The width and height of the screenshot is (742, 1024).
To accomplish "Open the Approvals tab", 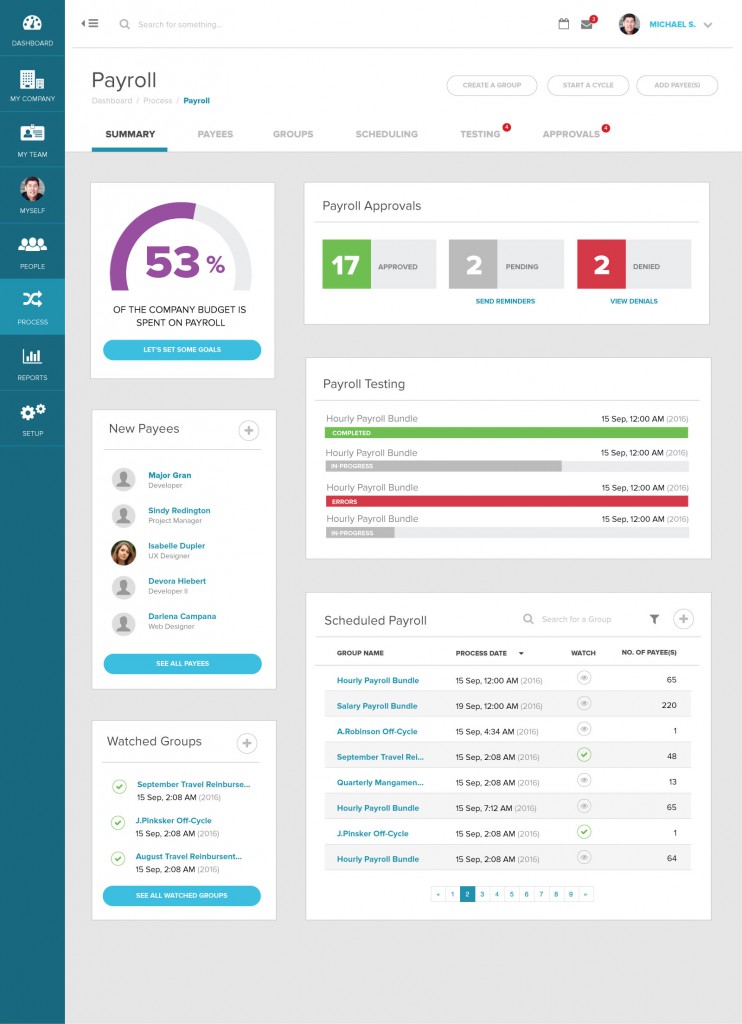I will [x=571, y=134].
